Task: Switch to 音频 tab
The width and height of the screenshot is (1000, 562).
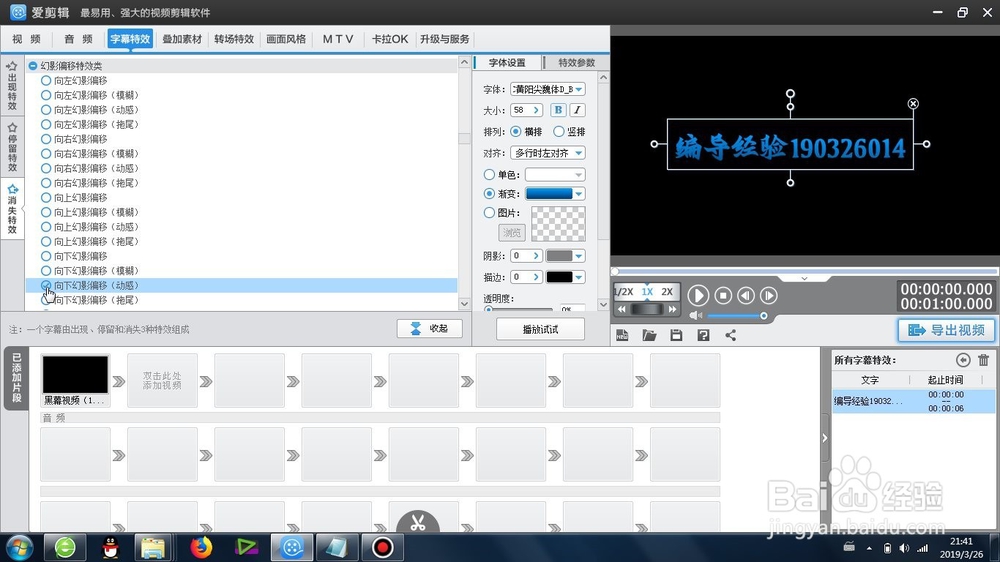Action: (78, 39)
